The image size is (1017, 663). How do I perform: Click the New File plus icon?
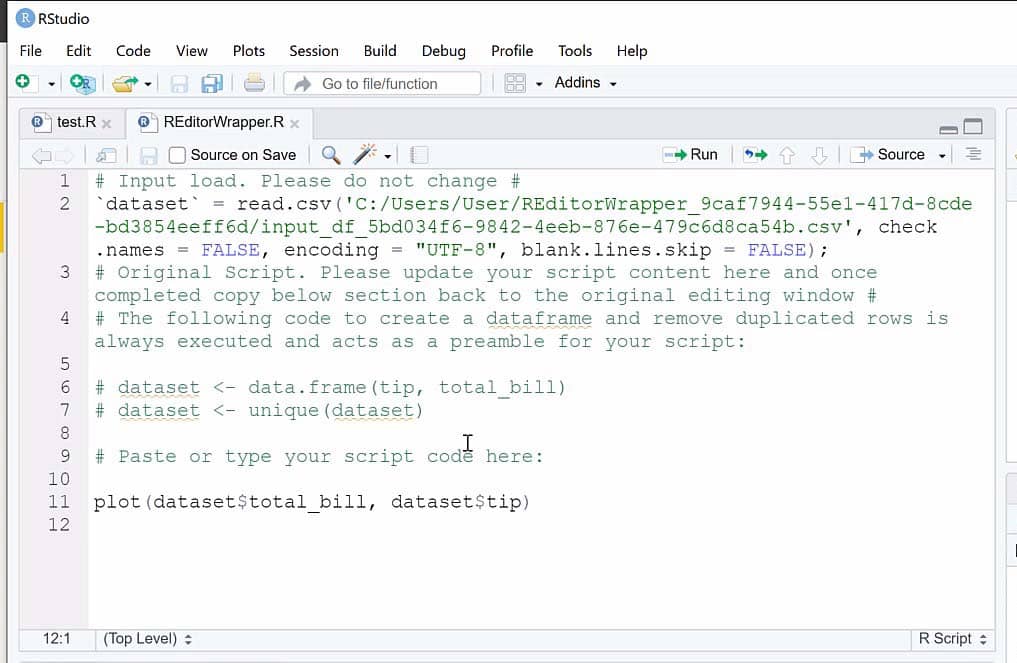23,82
